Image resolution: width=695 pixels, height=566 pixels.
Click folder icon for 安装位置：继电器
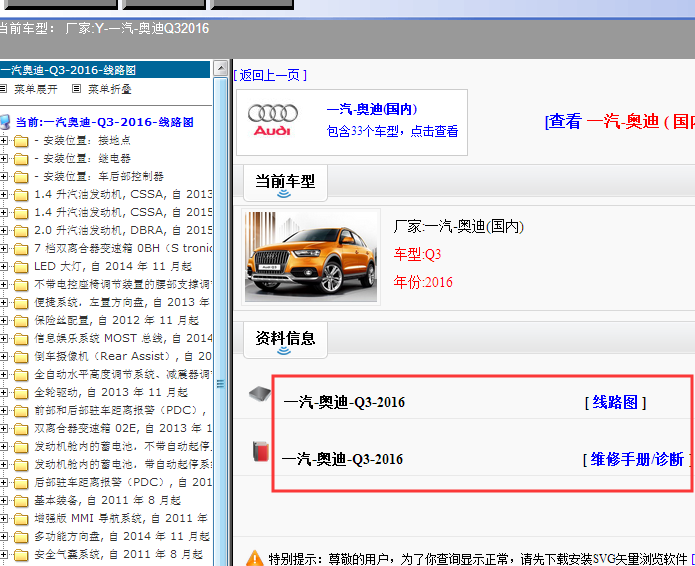(x=21, y=159)
